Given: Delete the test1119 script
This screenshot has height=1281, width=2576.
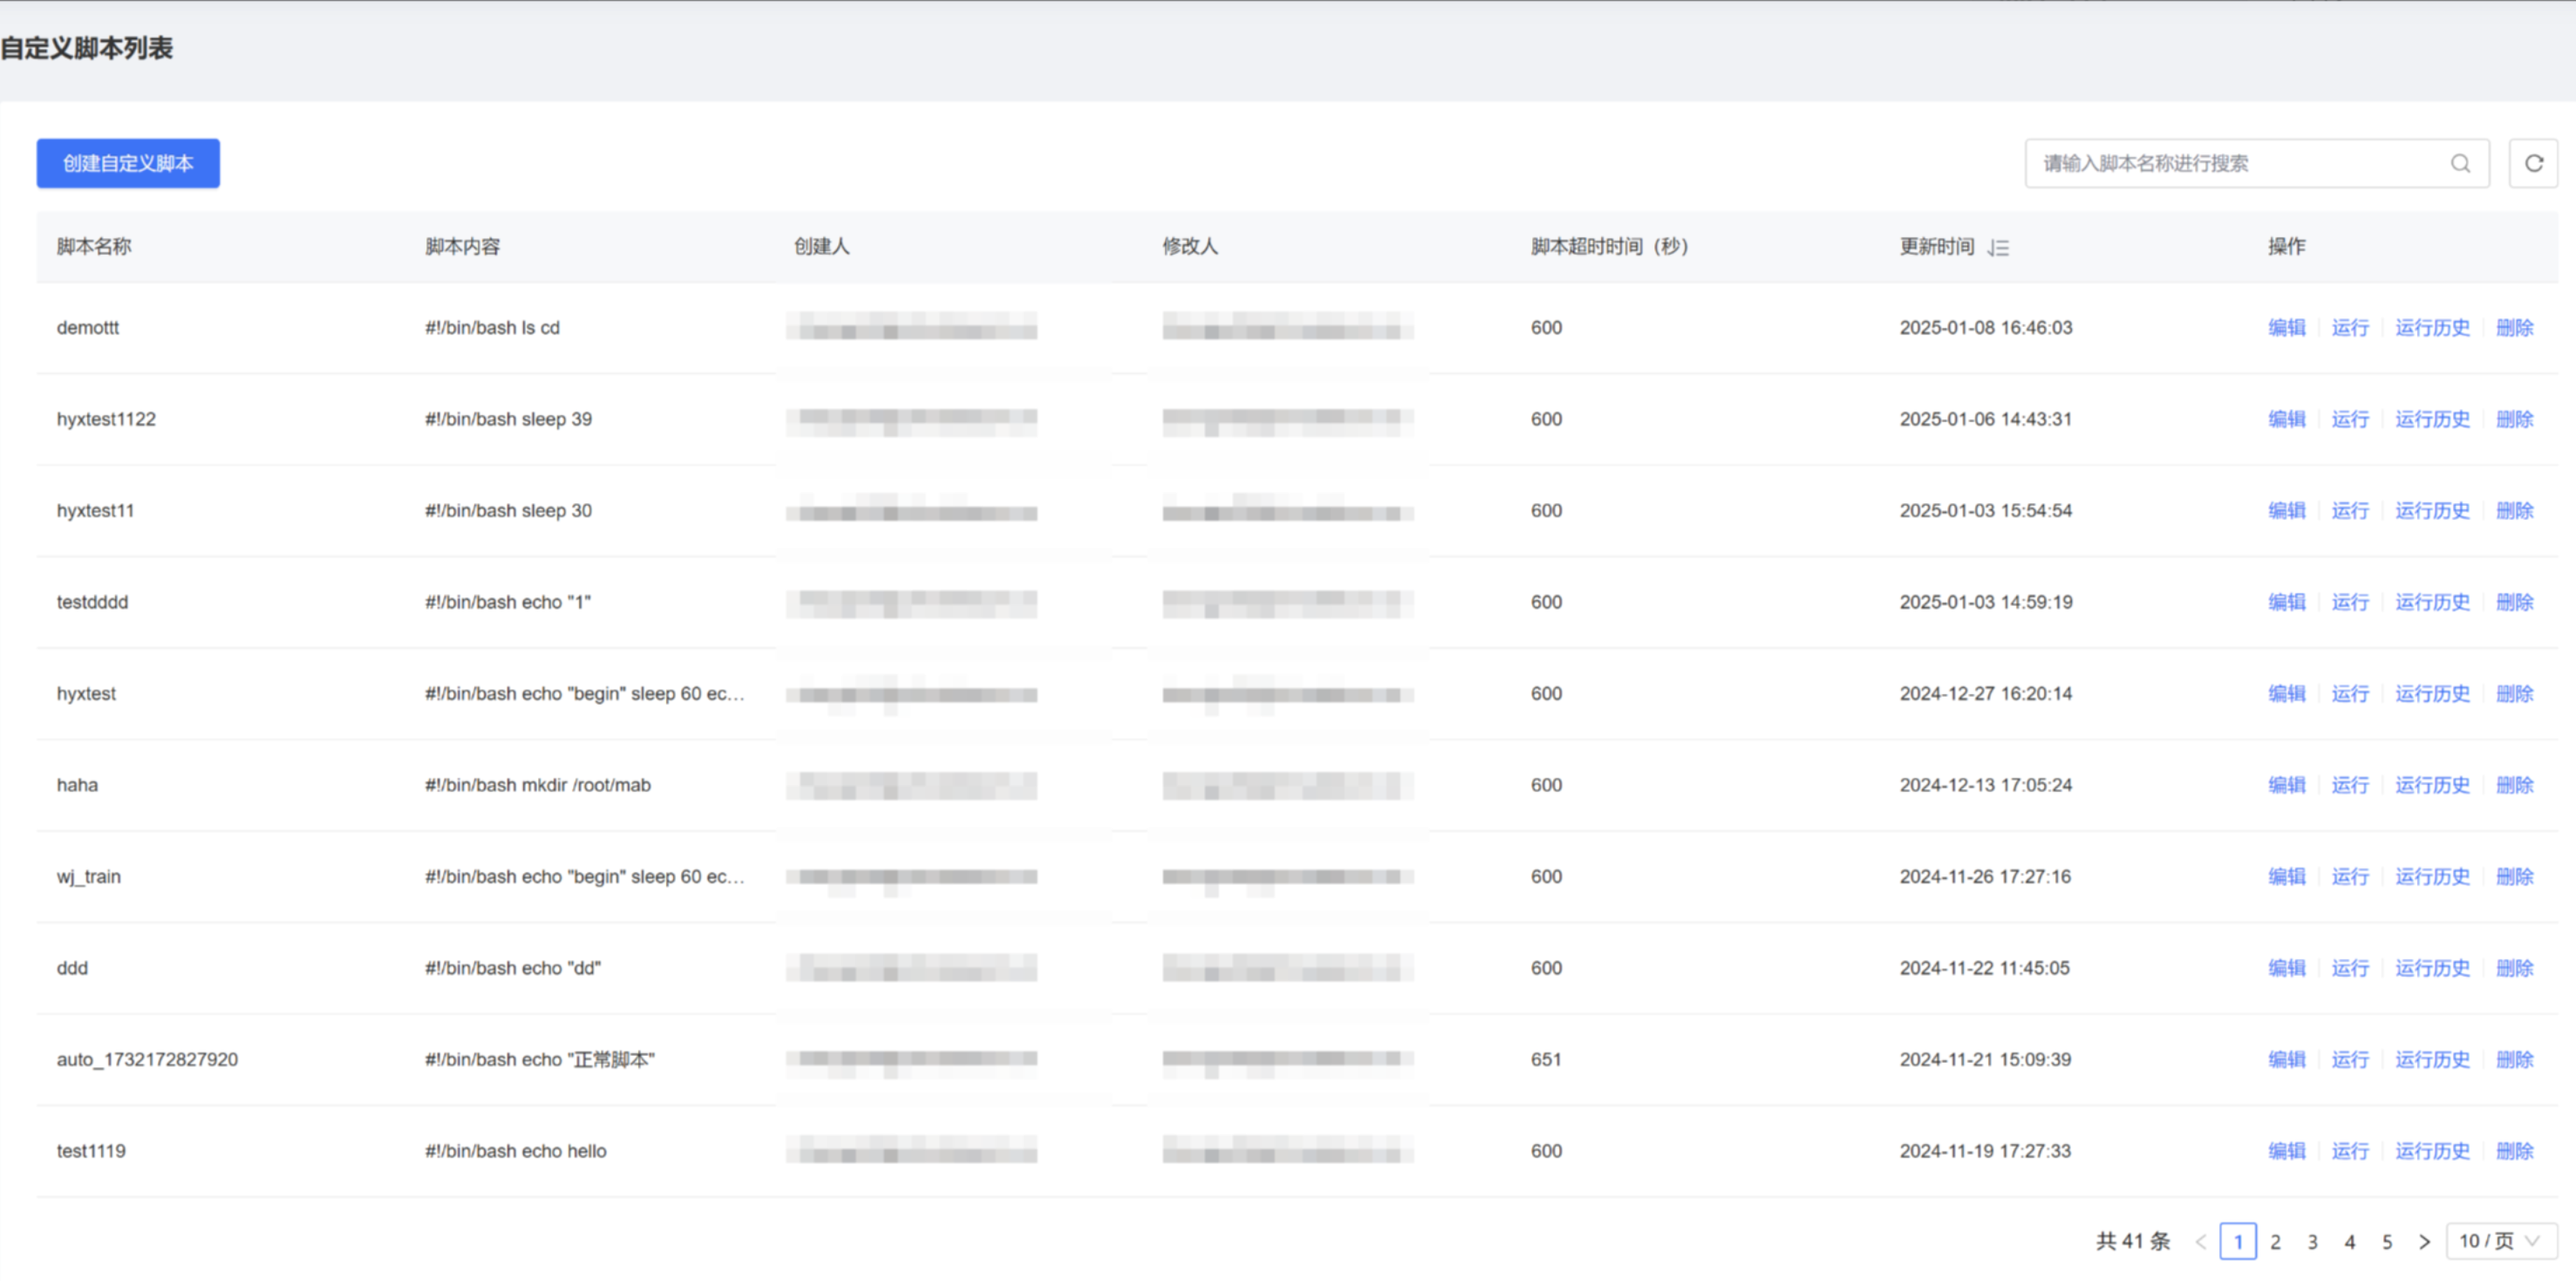Looking at the screenshot, I should coord(2514,1151).
